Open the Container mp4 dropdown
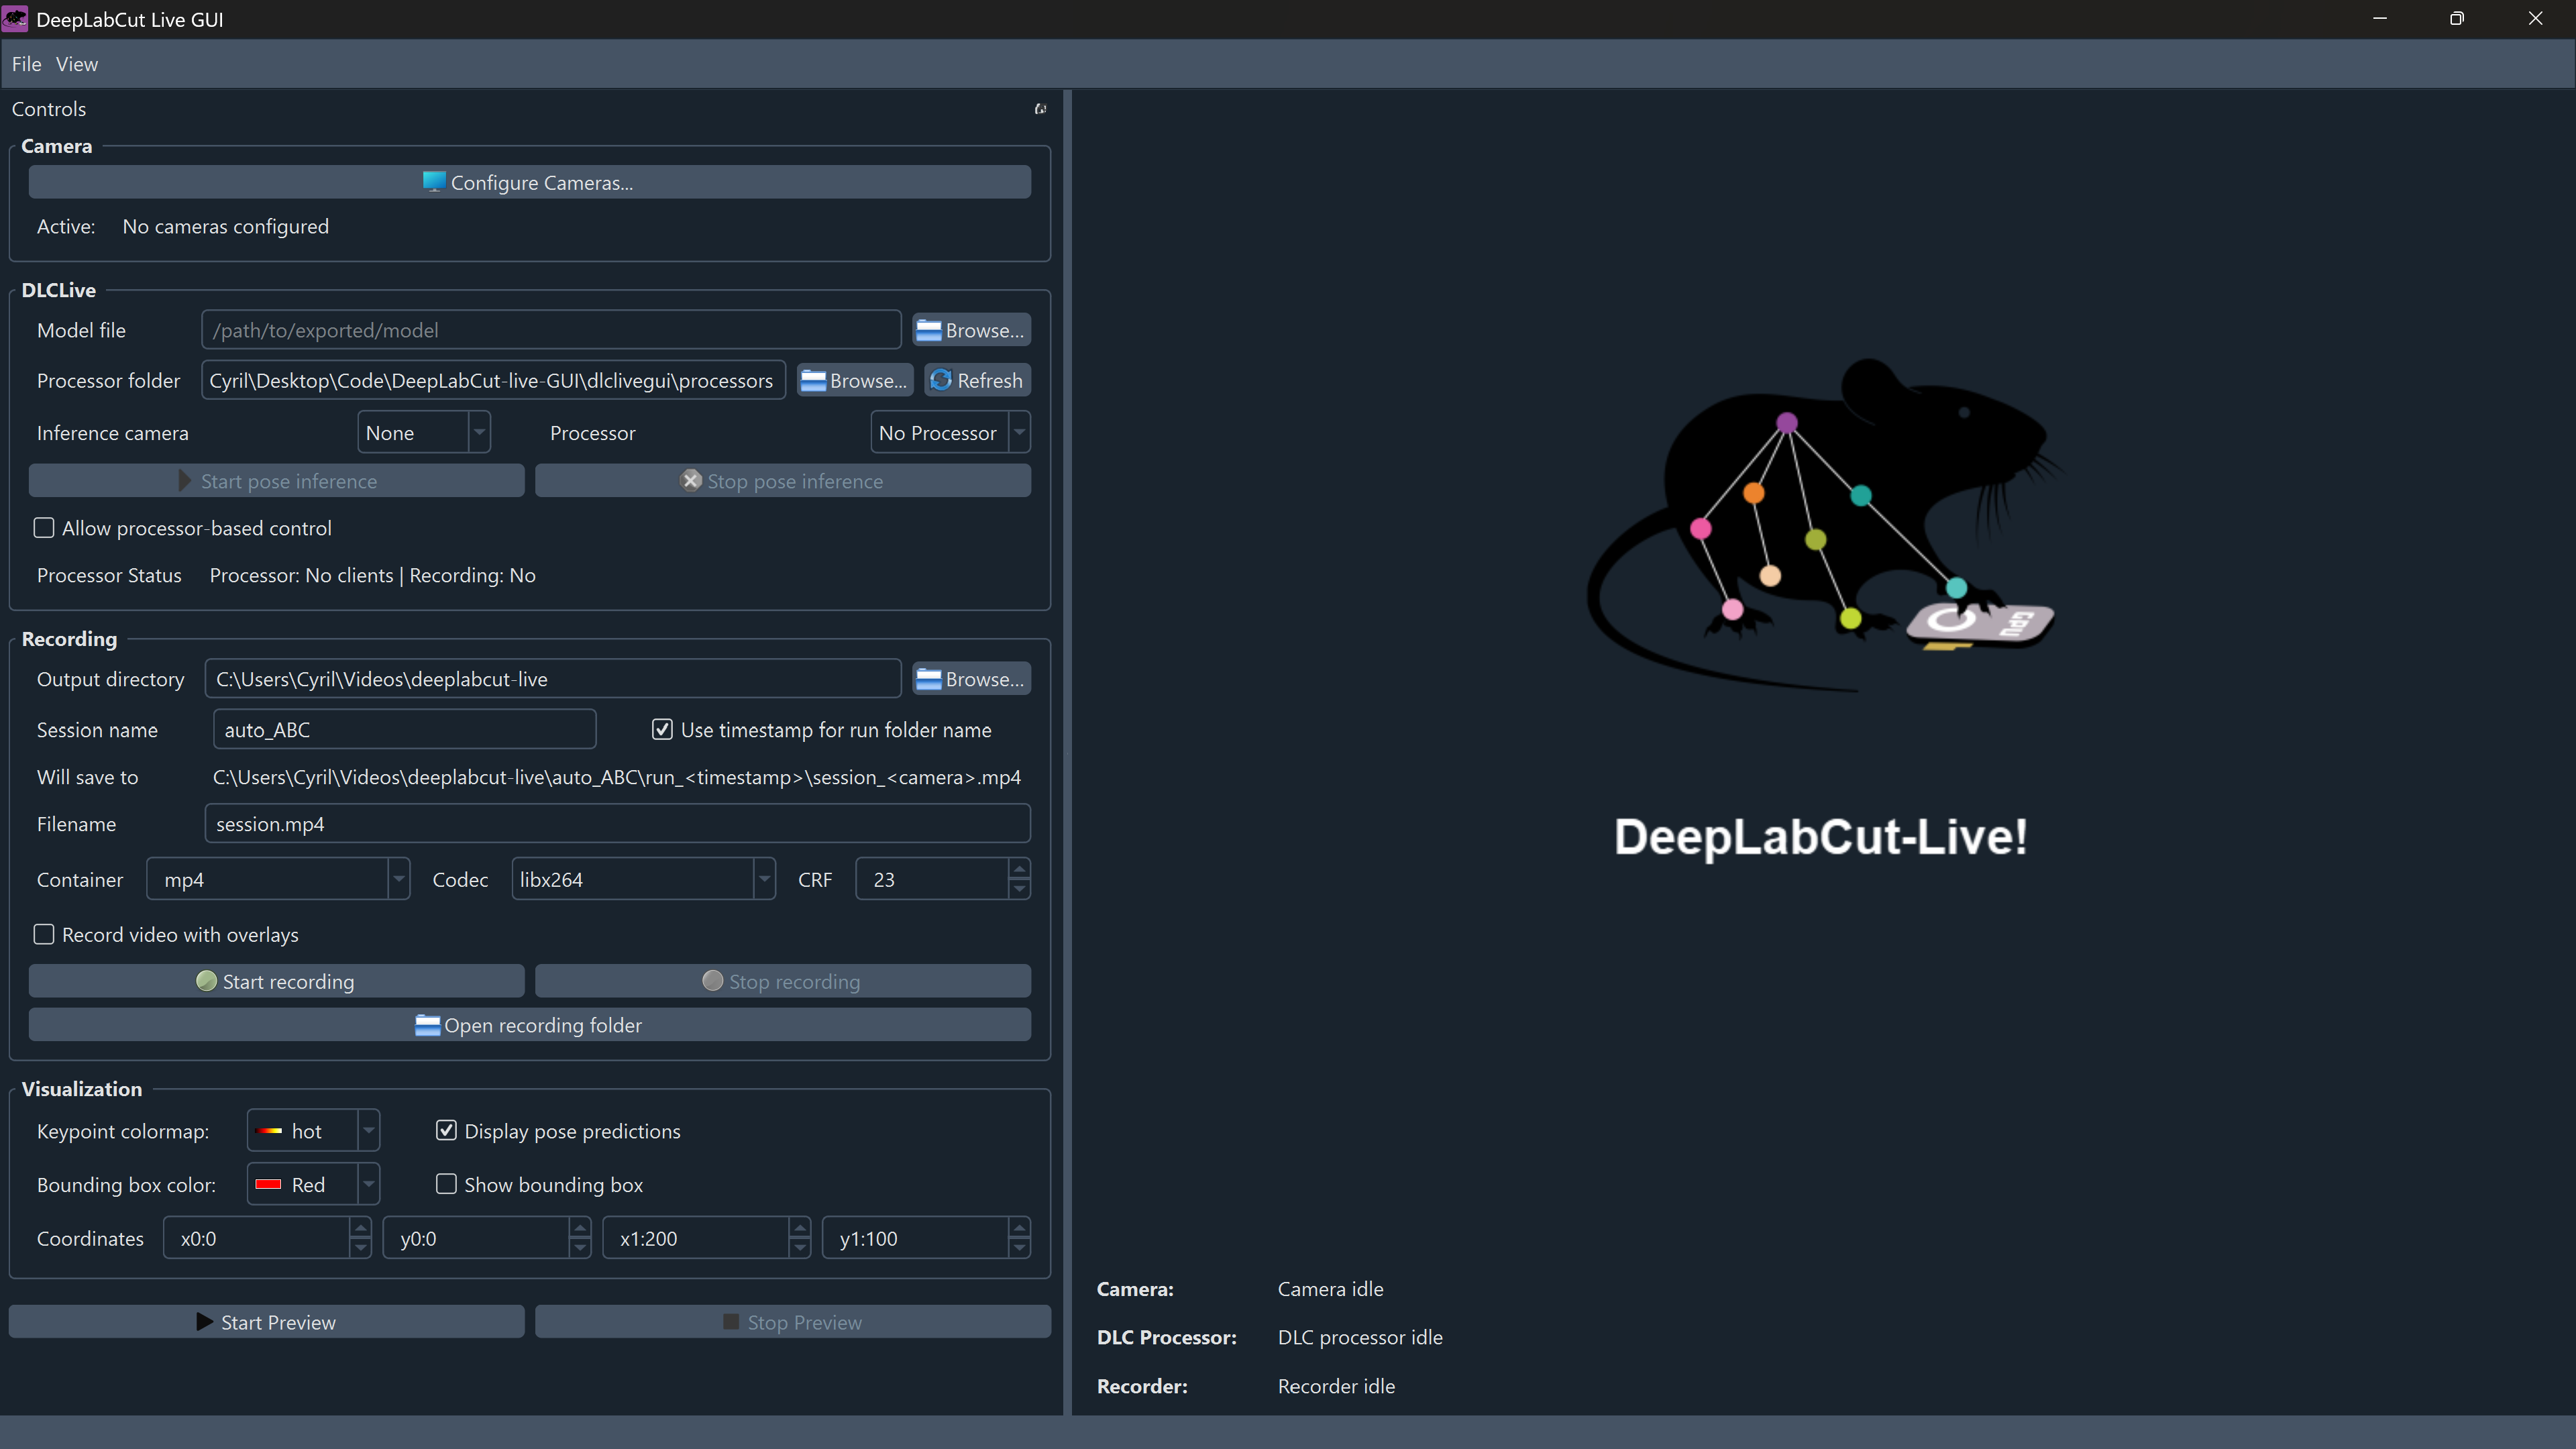The image size is (2576, 1449). 278,879
